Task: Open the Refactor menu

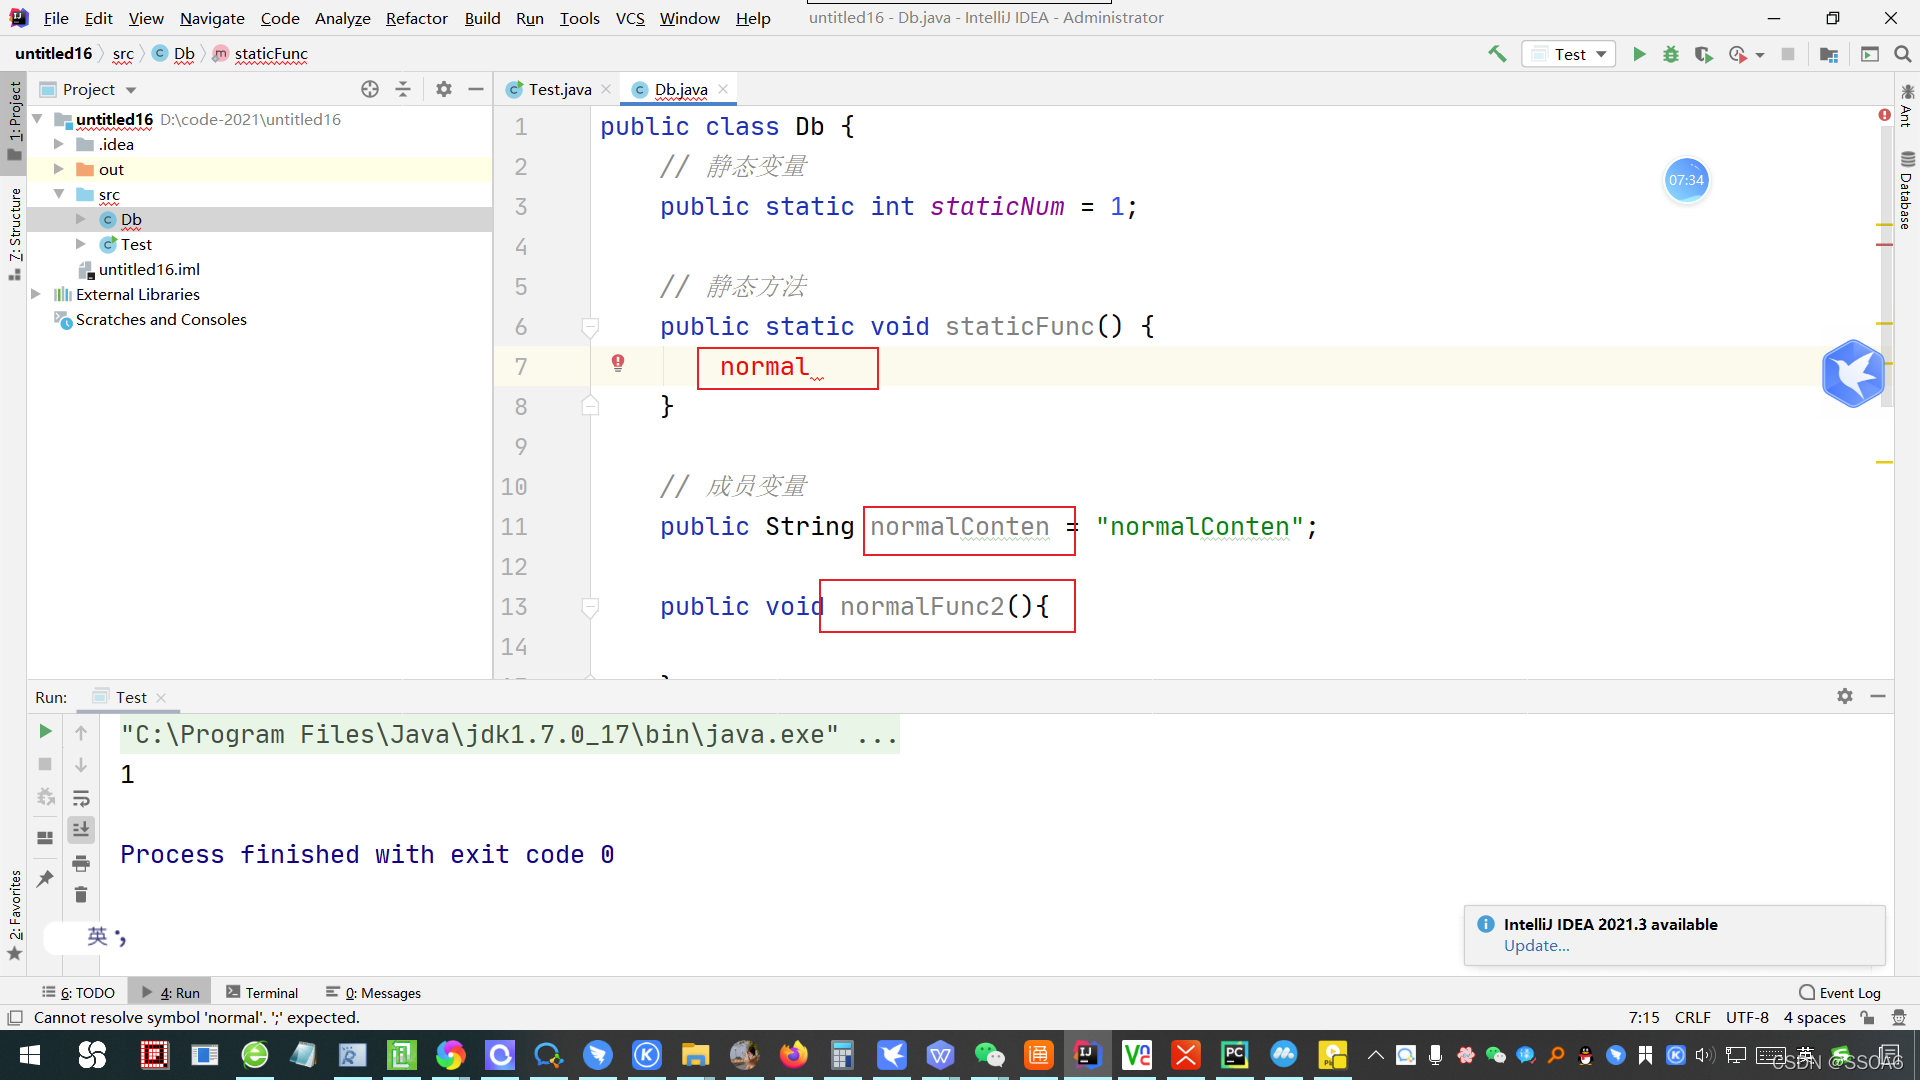Action: point(416,18)
